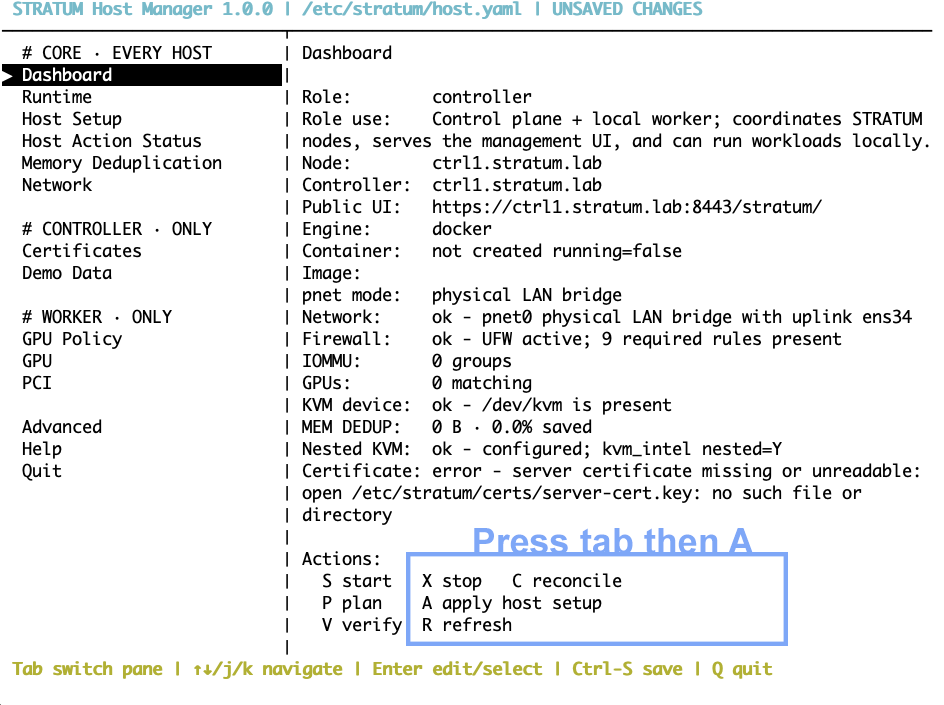
Task: Go to the Network section
Action: [x=57, y=185]
